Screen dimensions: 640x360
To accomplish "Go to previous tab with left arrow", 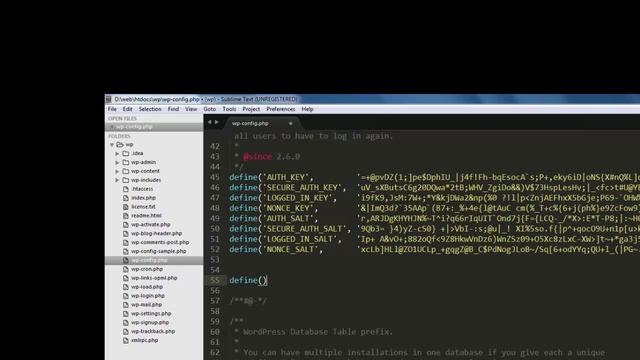I will (209, 122).
